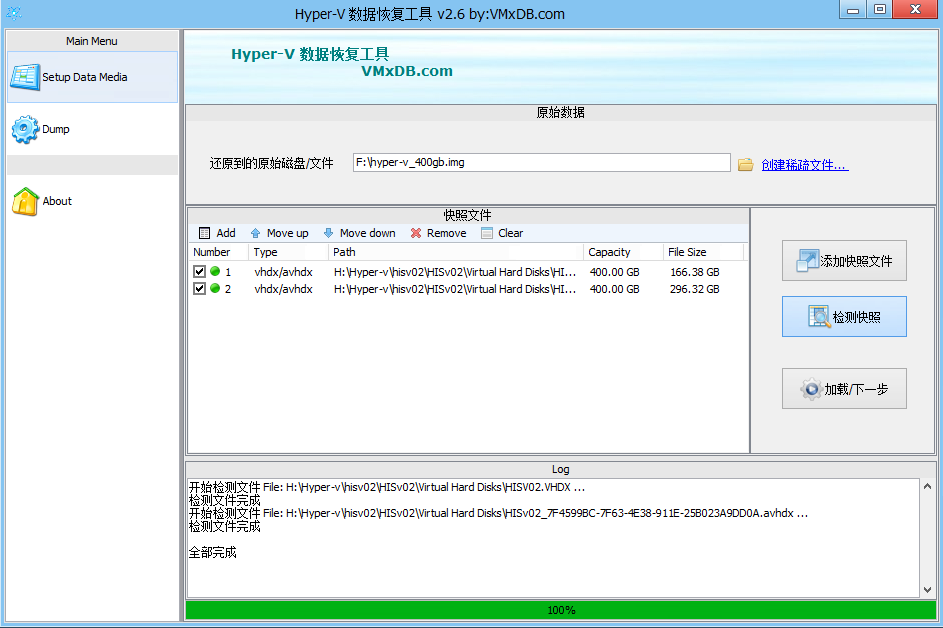Select the path cell of row 1
Screen dimensions: 943x628
click(x=455, y=272)
